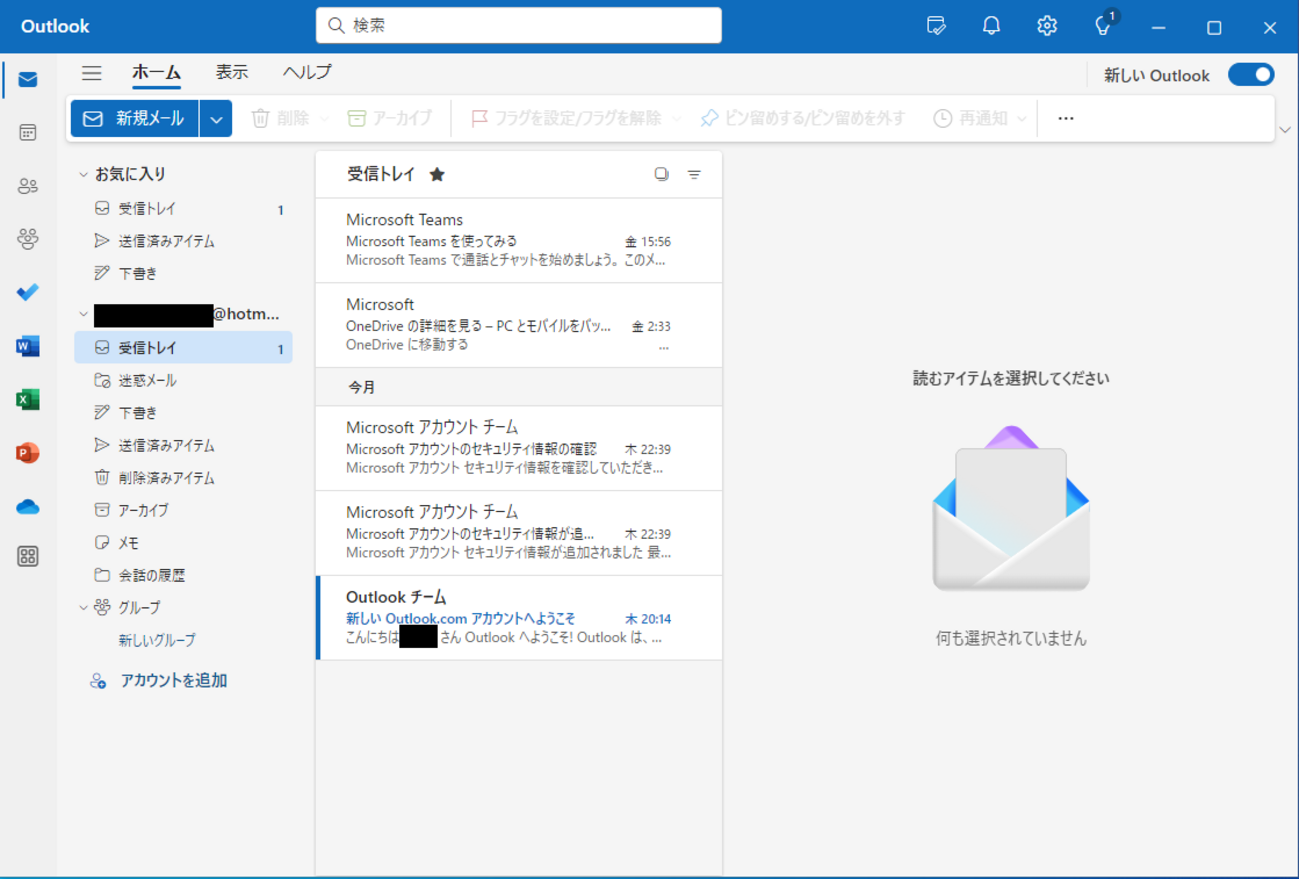This screenshot has width=1299, height=879.
Task: Click the 今月 group header
Action: tap(519, 387)
